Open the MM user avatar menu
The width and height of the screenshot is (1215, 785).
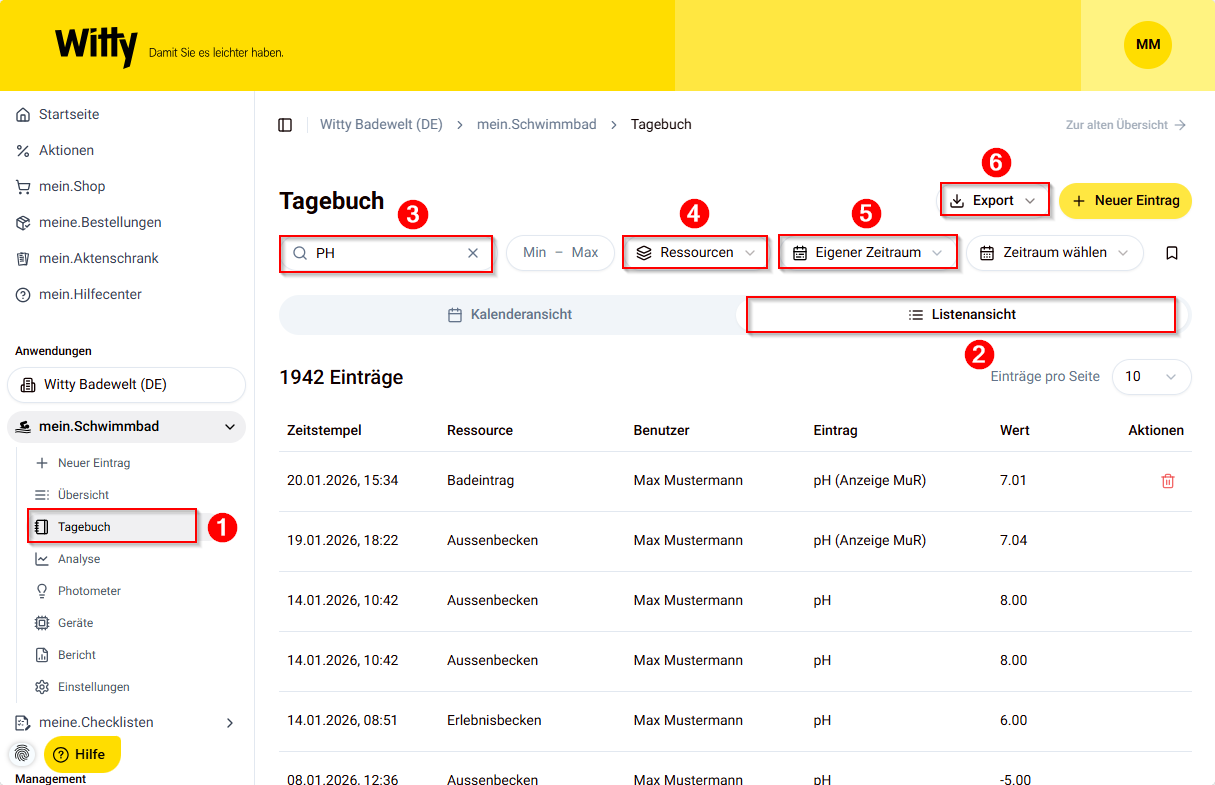[1148, 45]
